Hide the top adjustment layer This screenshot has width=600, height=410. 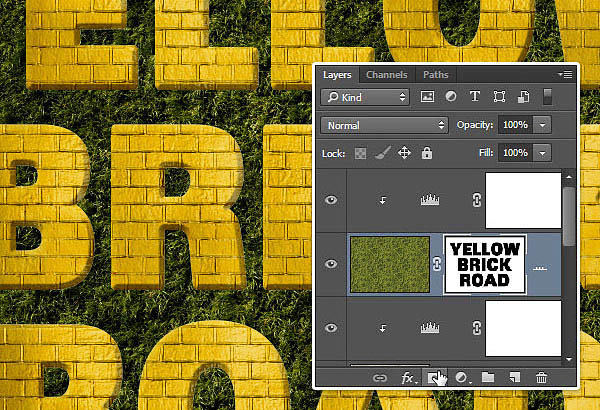(331, 200)
